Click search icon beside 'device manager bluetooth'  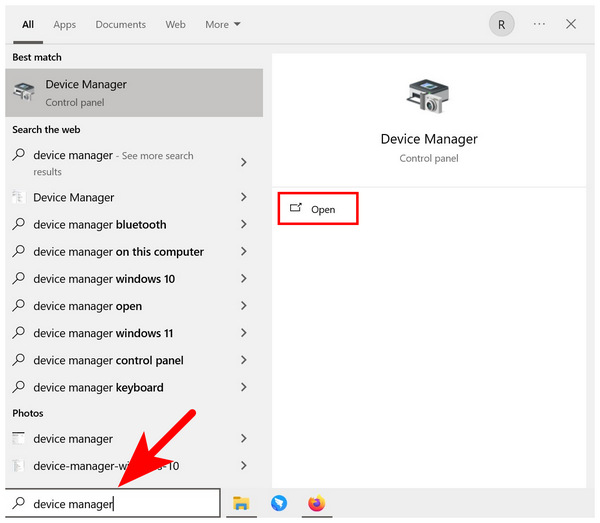point(18,224)
